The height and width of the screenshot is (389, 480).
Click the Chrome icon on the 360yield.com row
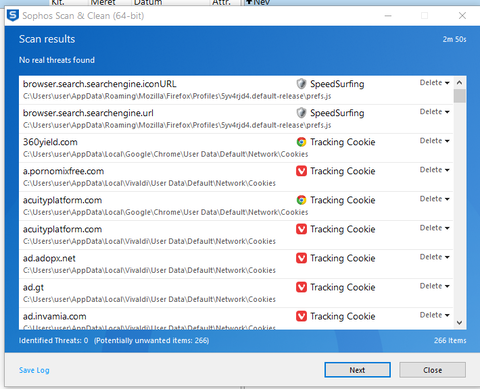tap(301, 142)
